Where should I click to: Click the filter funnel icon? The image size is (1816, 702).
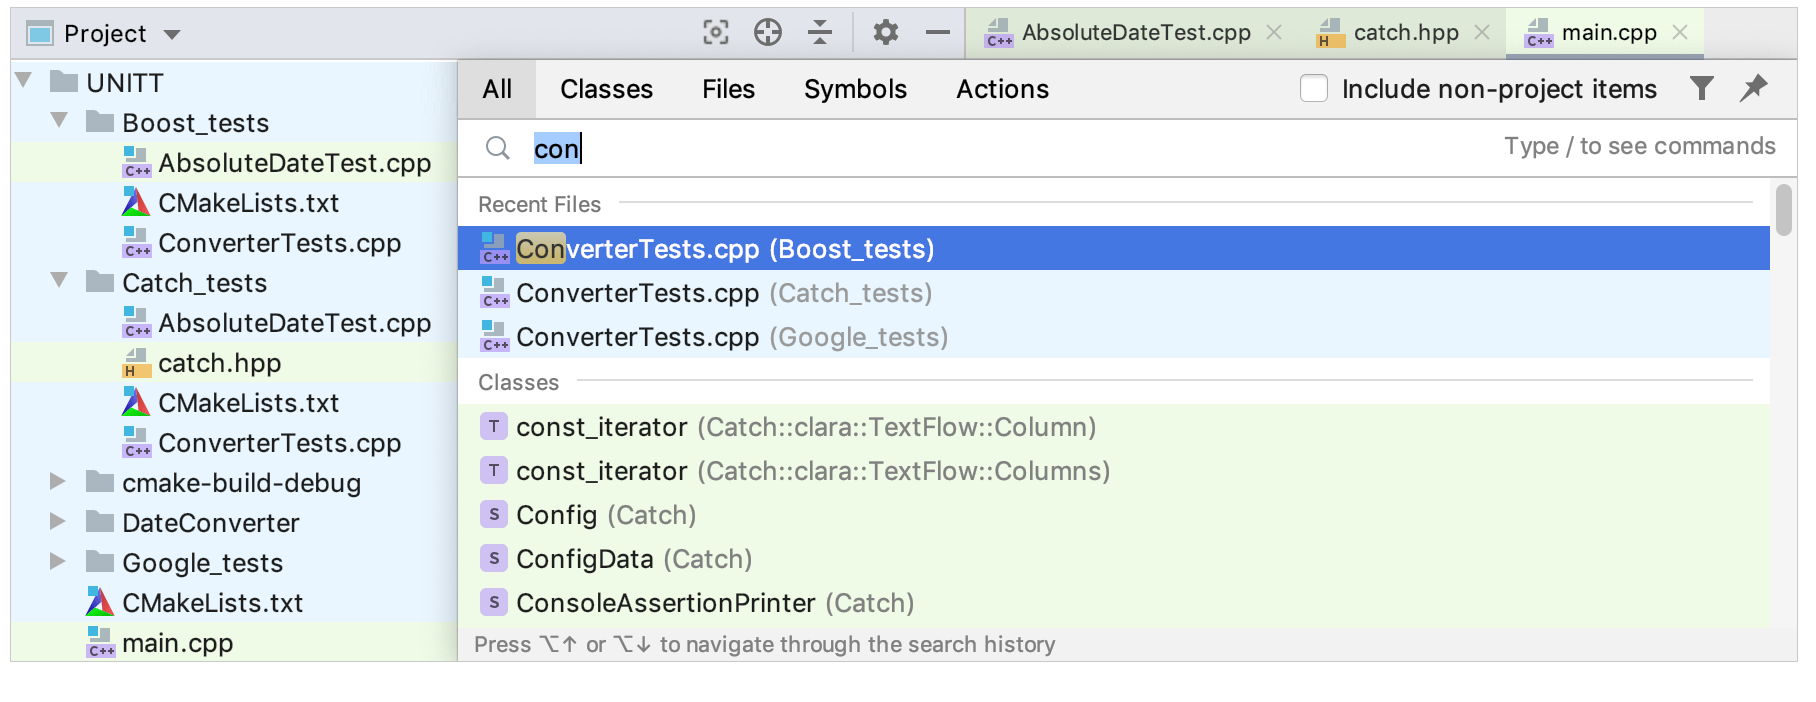pos(1702,89)
